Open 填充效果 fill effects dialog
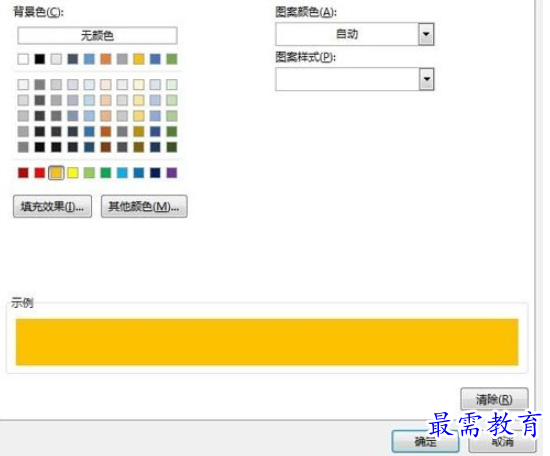The width and height of the screenshot is (550, 456). tap(53, 206)
